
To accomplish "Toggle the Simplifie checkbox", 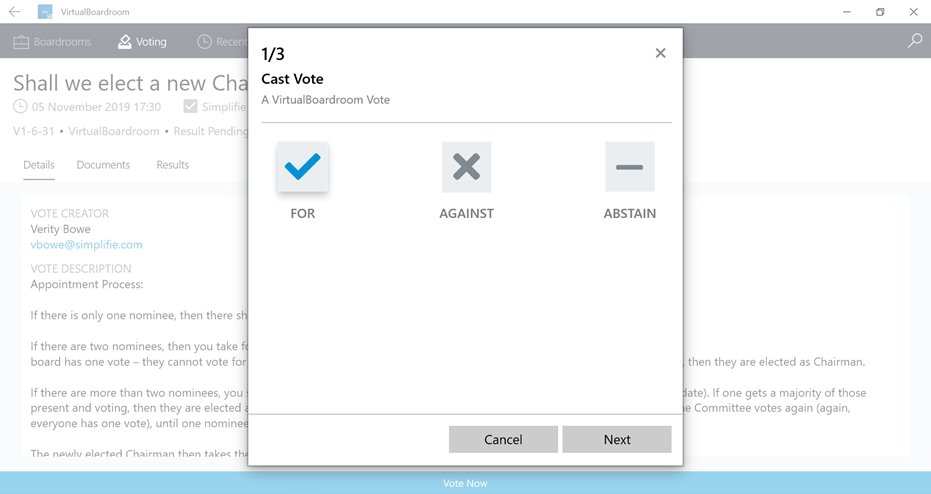I will (x=191, y=106).
